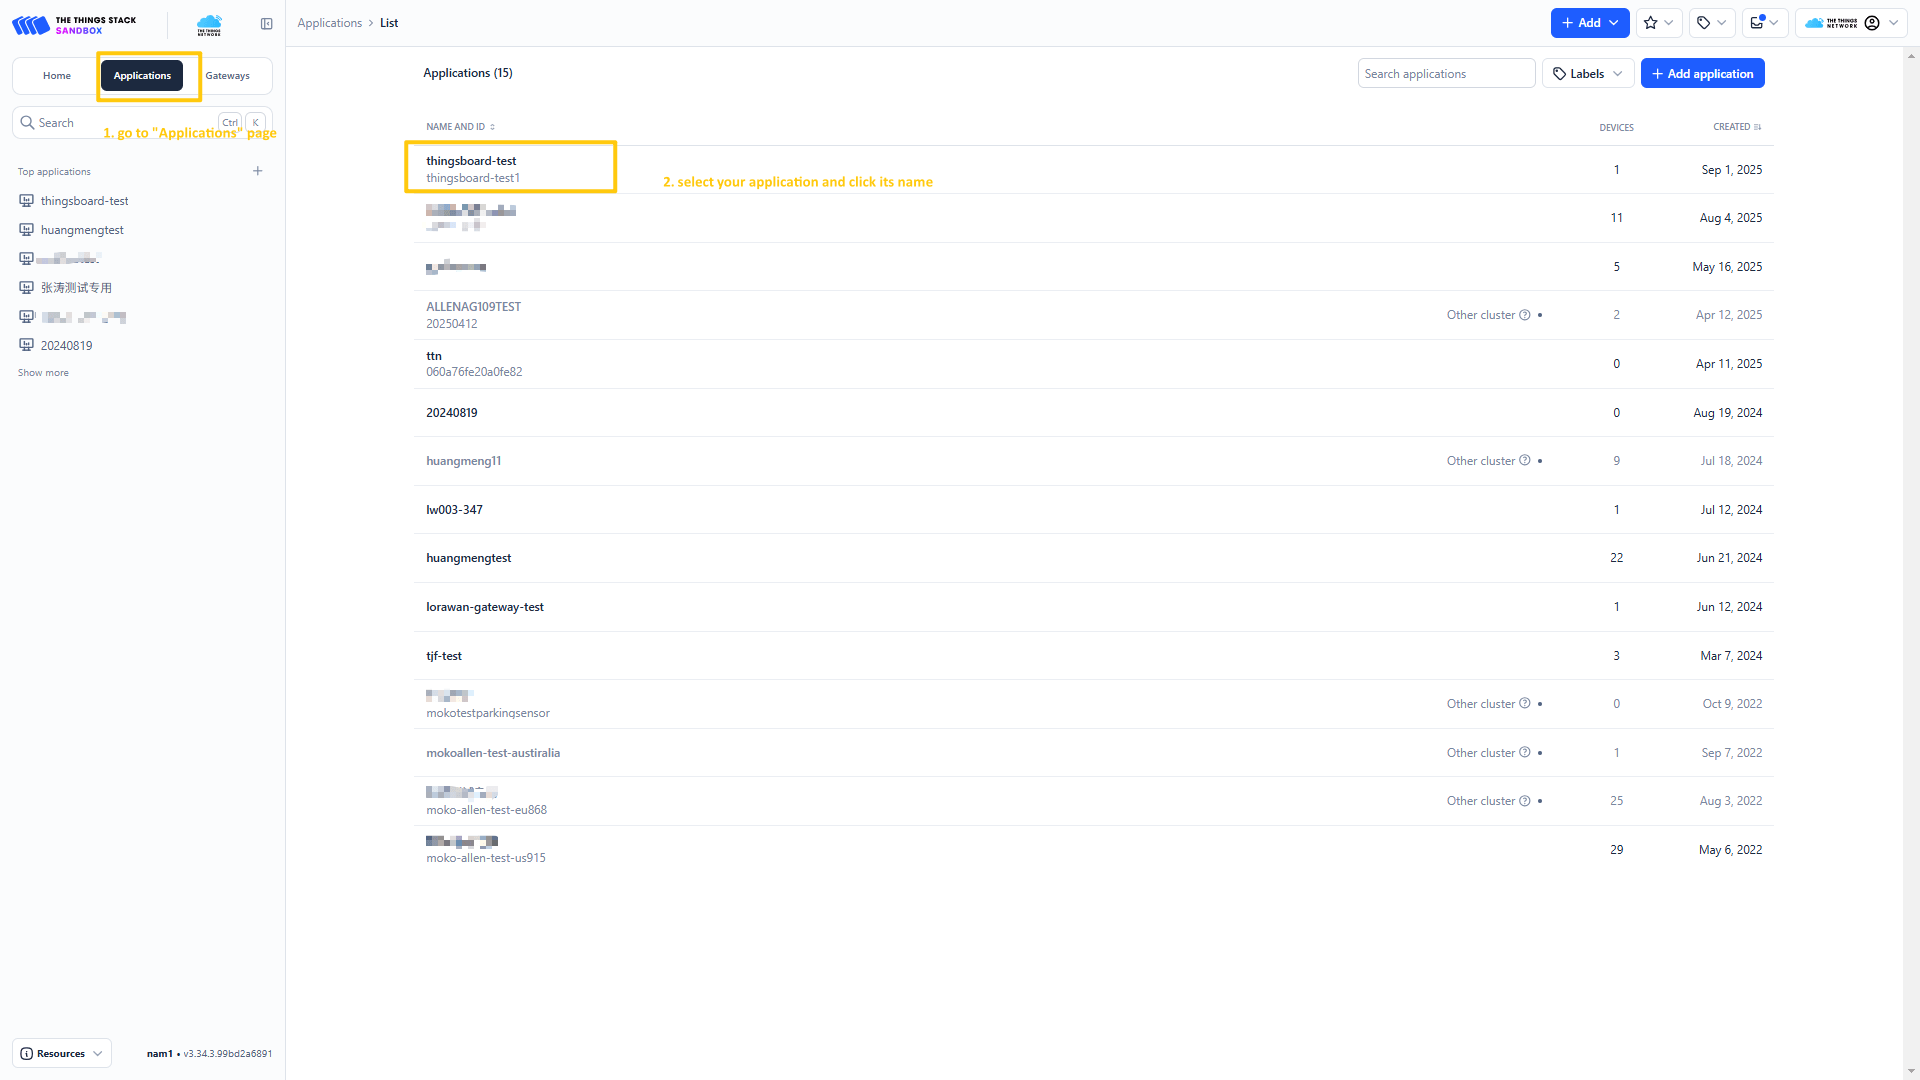Open the bookmarks star menu
This screenshot has height=1080, width=1920.
click(1657, 23)
